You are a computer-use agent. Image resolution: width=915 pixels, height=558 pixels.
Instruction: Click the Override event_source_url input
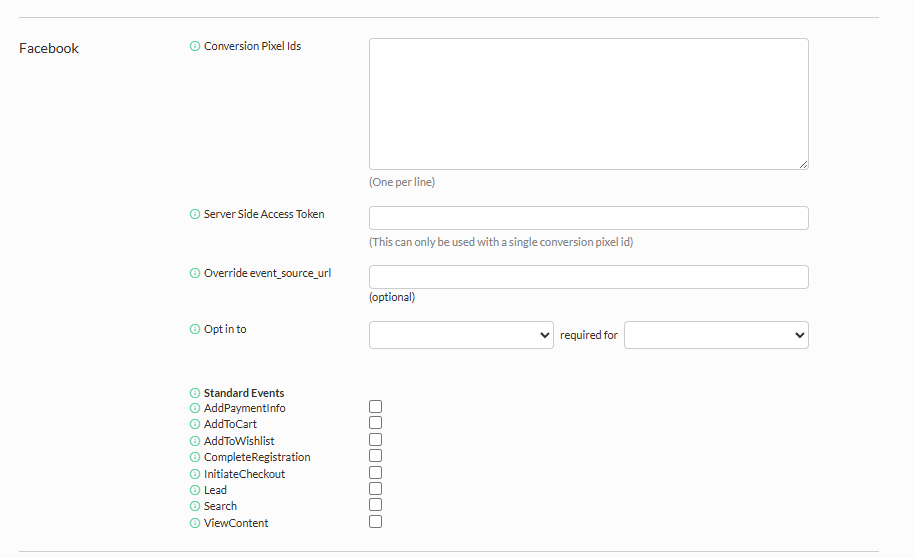[x=589, y=277]
